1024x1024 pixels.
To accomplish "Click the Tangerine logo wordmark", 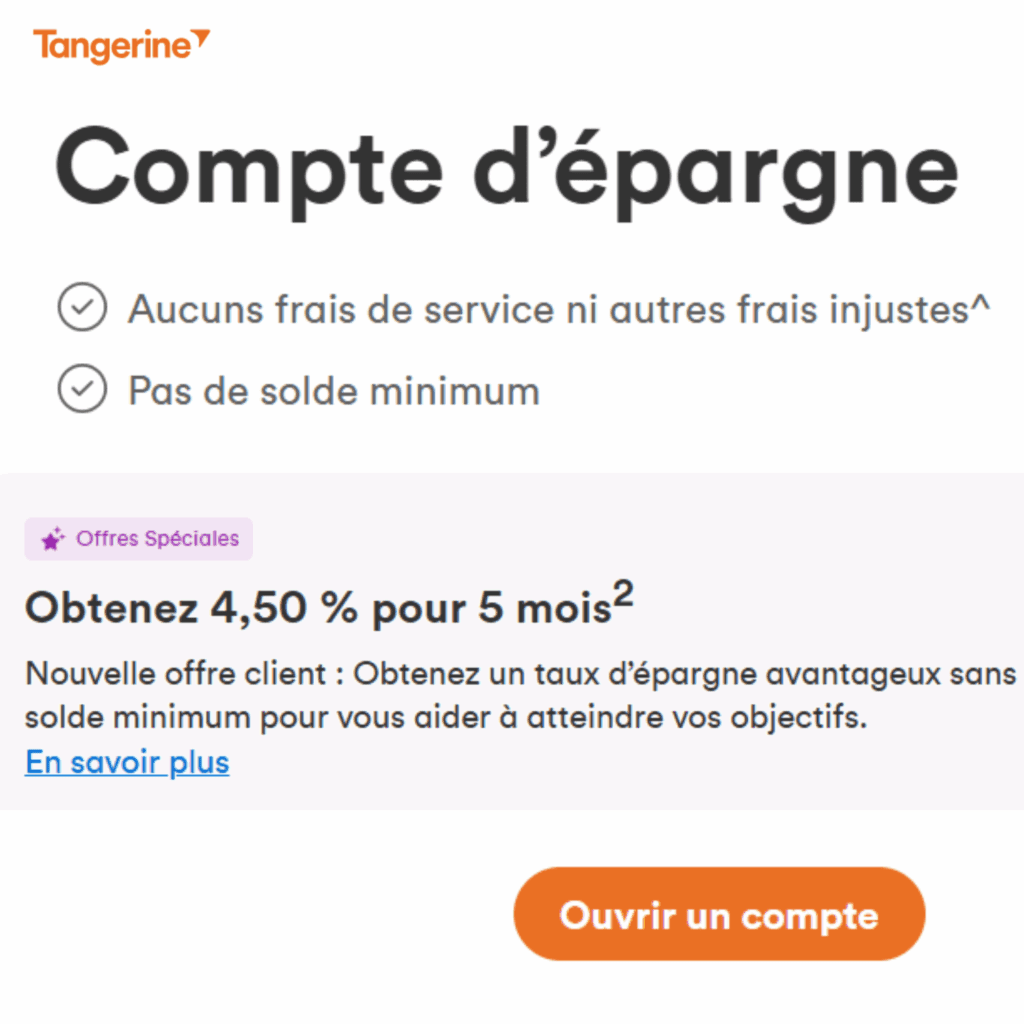I will point(112,46).
